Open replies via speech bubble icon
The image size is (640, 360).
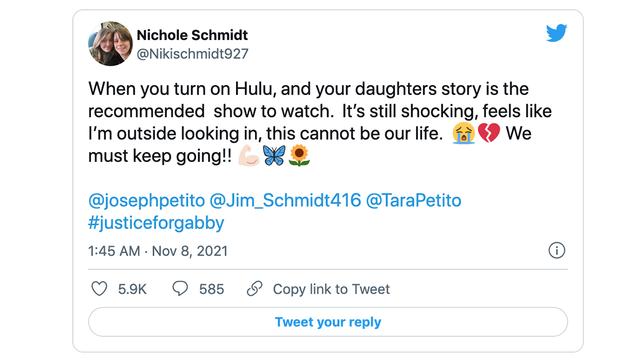pos(180,289)
